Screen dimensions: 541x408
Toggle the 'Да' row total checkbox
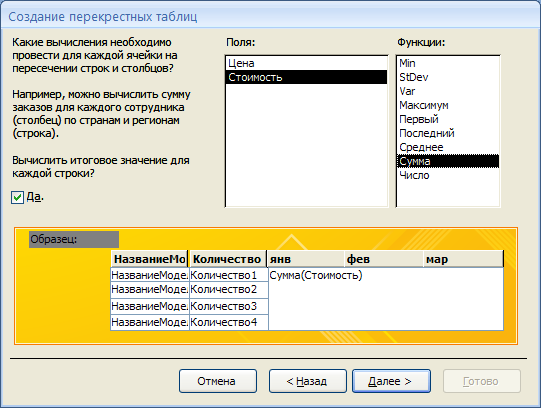(17, 198)
